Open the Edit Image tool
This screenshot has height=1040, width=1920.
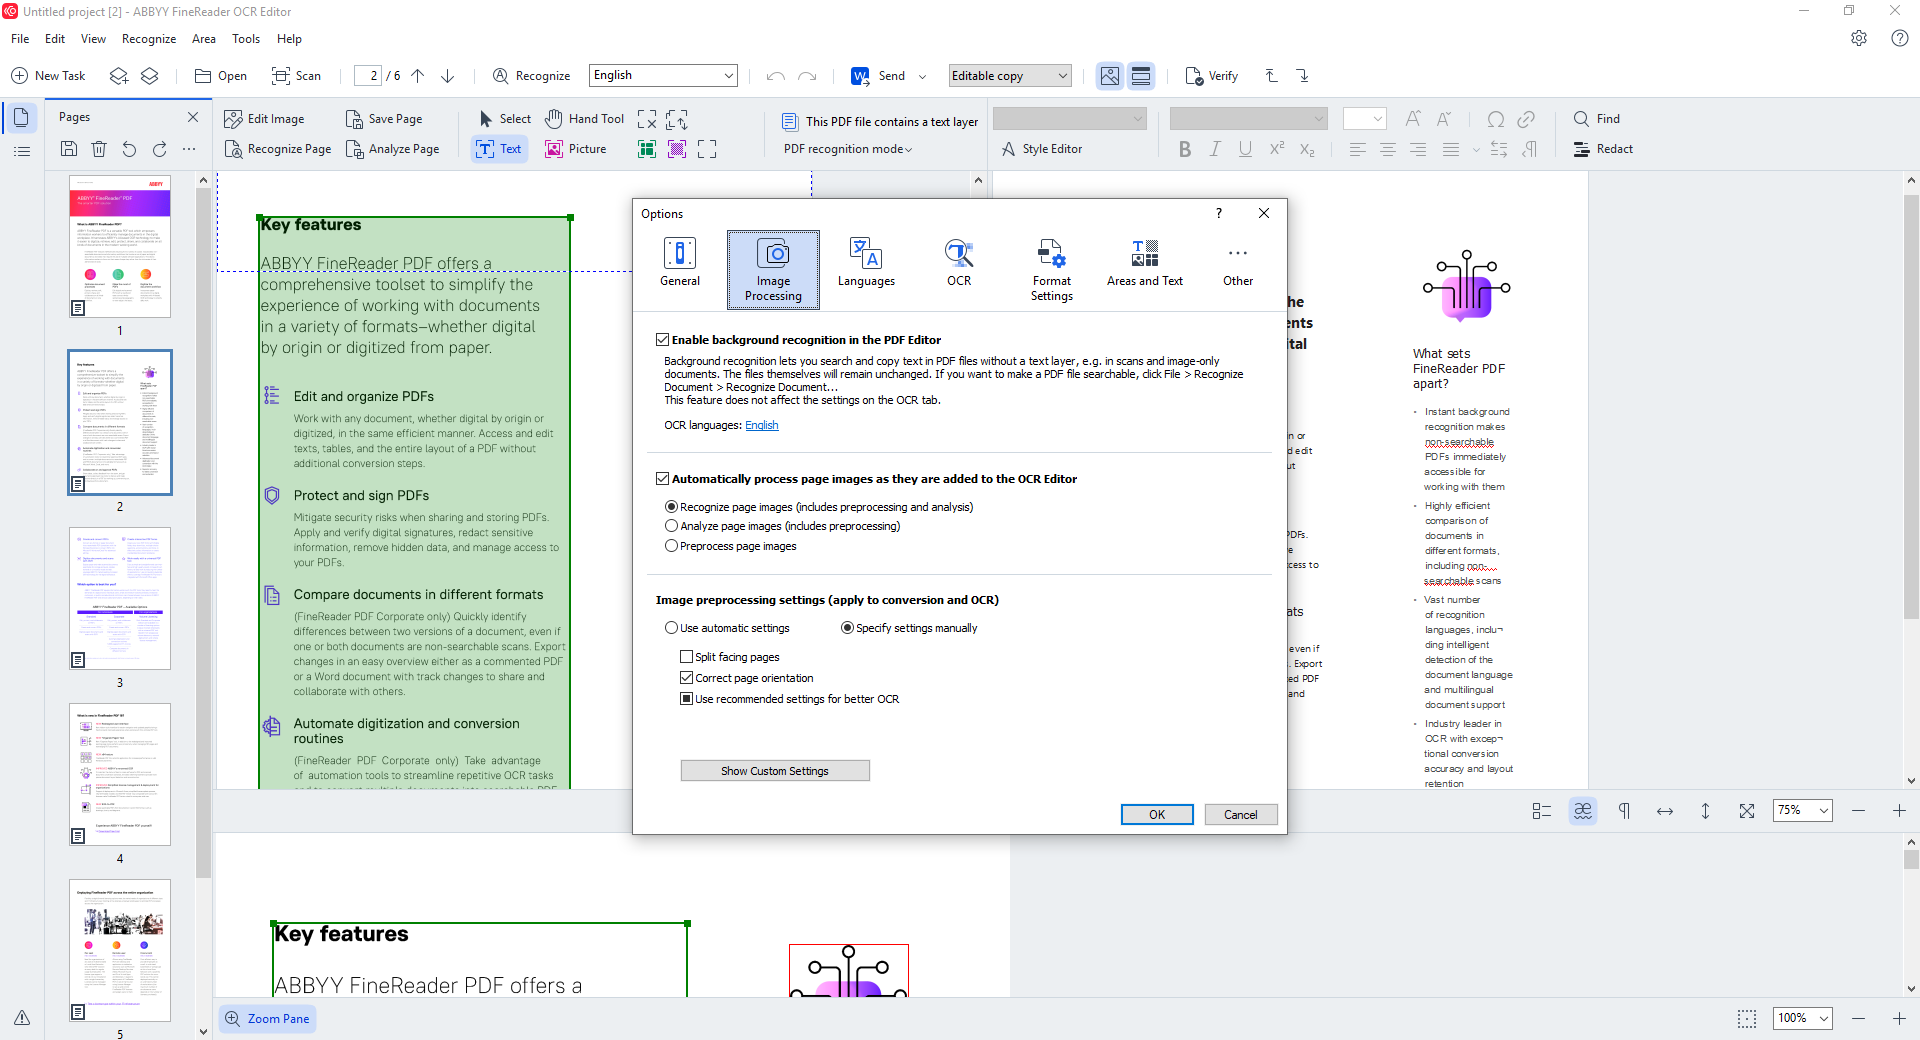(265, 119)
